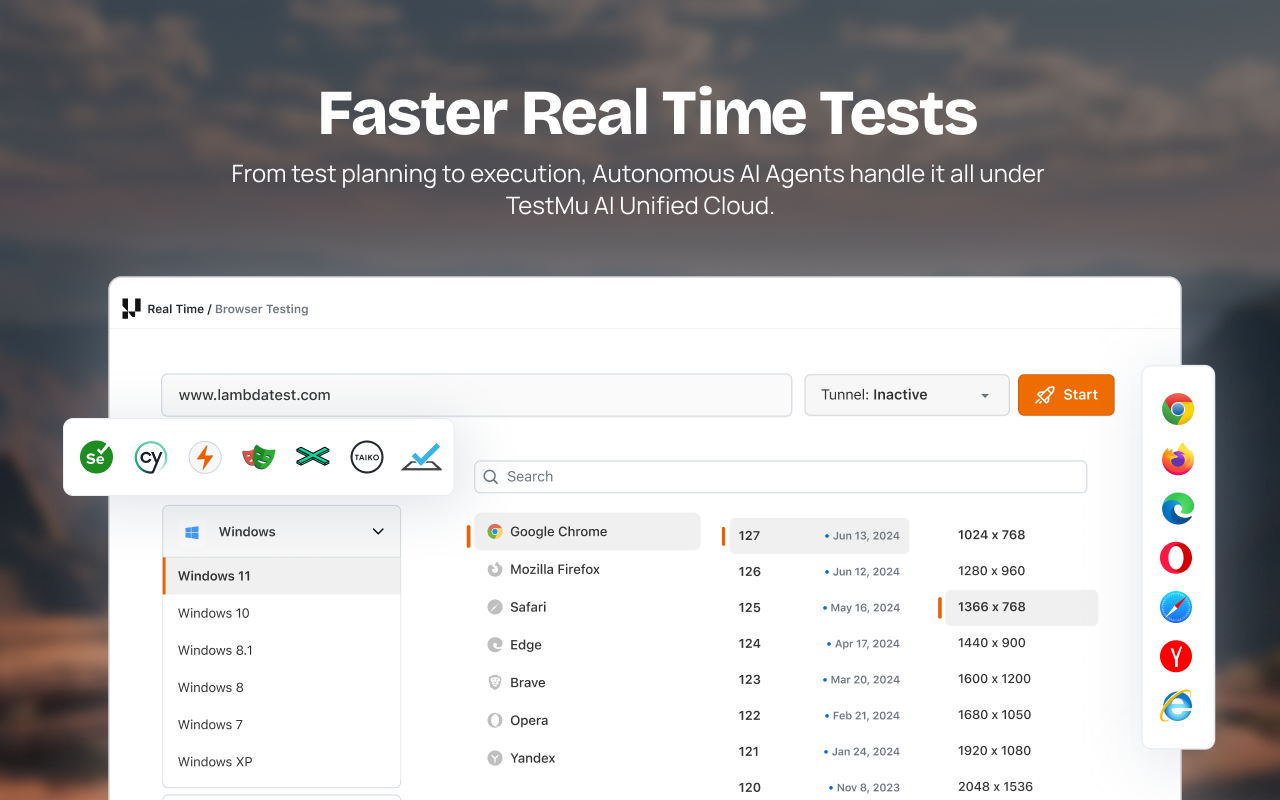The height and width of the screenshot is (800, 1280).
Task: Click the www.lambdatest.com URL field
Action: click(x=476, y=395)
